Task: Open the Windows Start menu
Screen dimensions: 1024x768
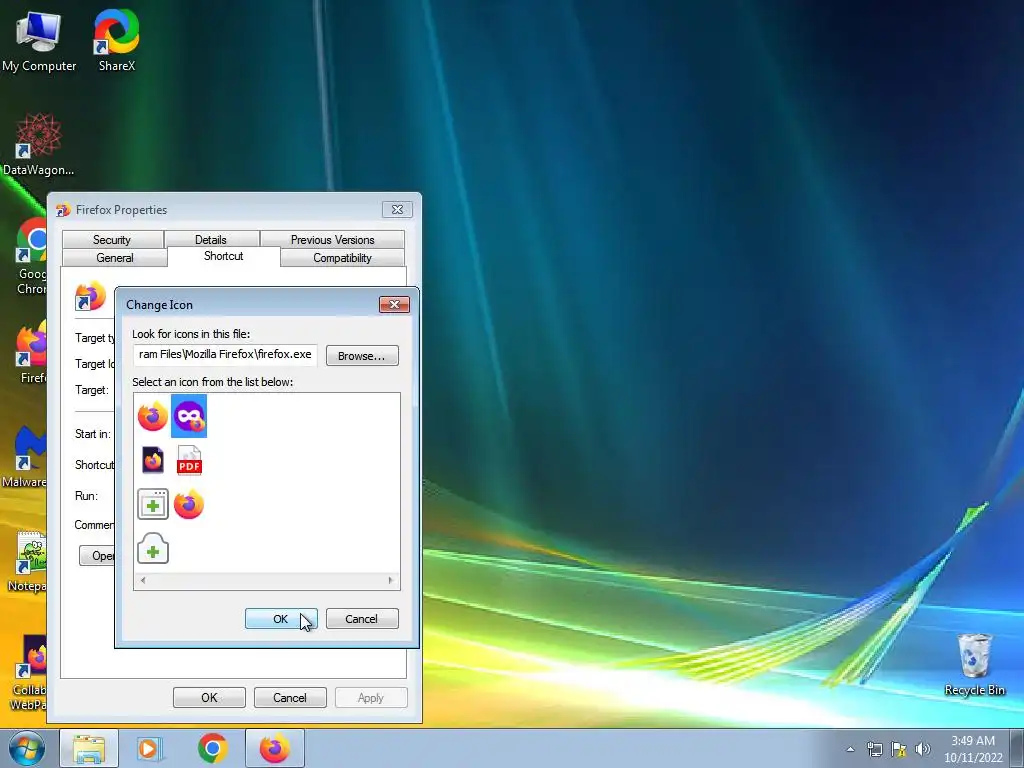Action: coord(27,748)
